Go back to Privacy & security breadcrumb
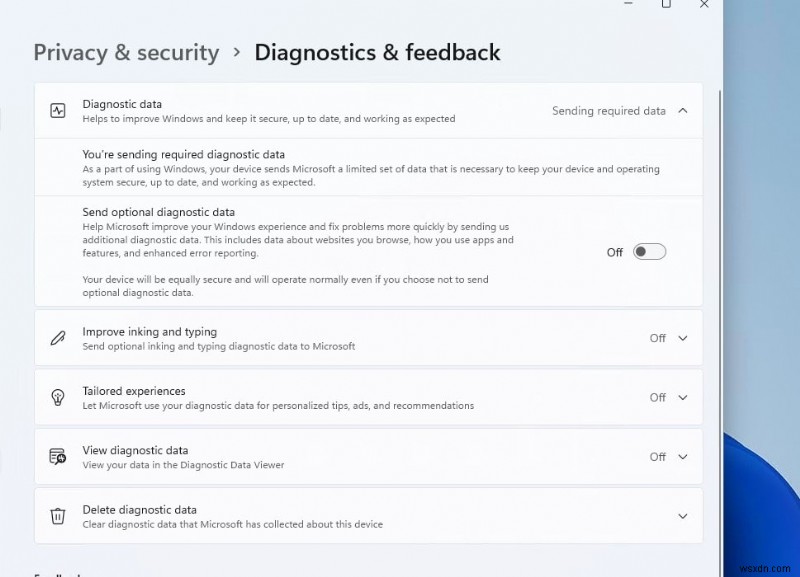The image size is (800, 577). point(126,52)
